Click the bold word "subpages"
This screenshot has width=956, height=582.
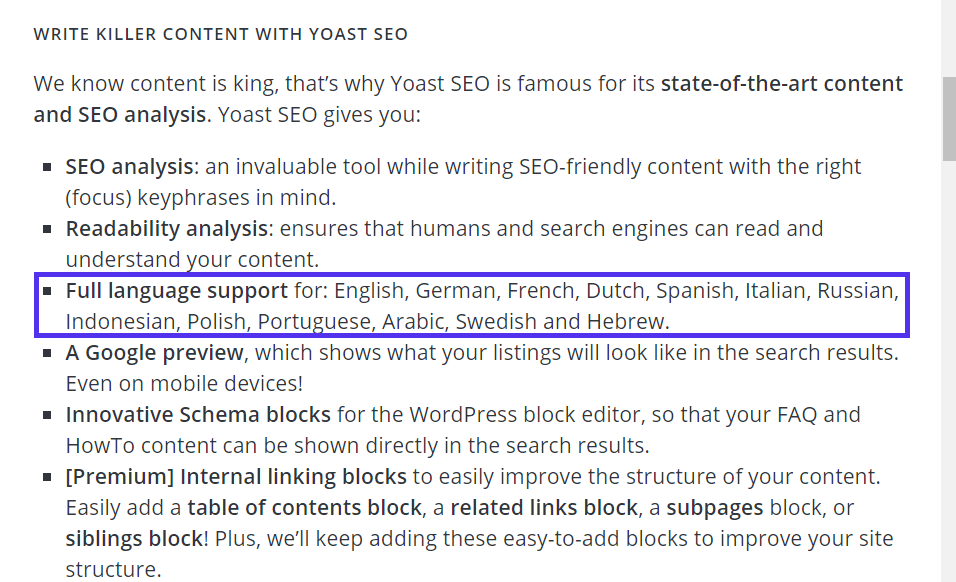(715, 508)
